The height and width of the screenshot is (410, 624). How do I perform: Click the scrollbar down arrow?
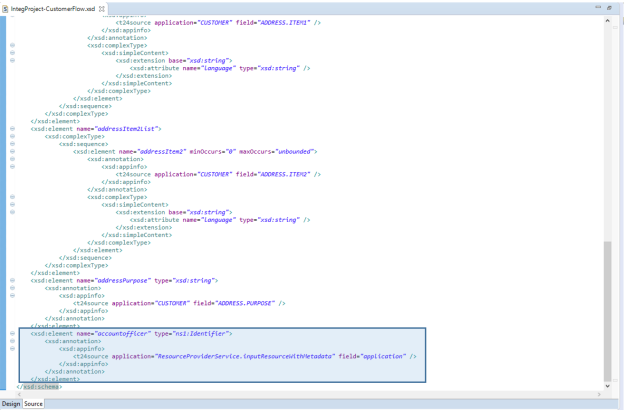pyautogui.click(x=608, y=387)
